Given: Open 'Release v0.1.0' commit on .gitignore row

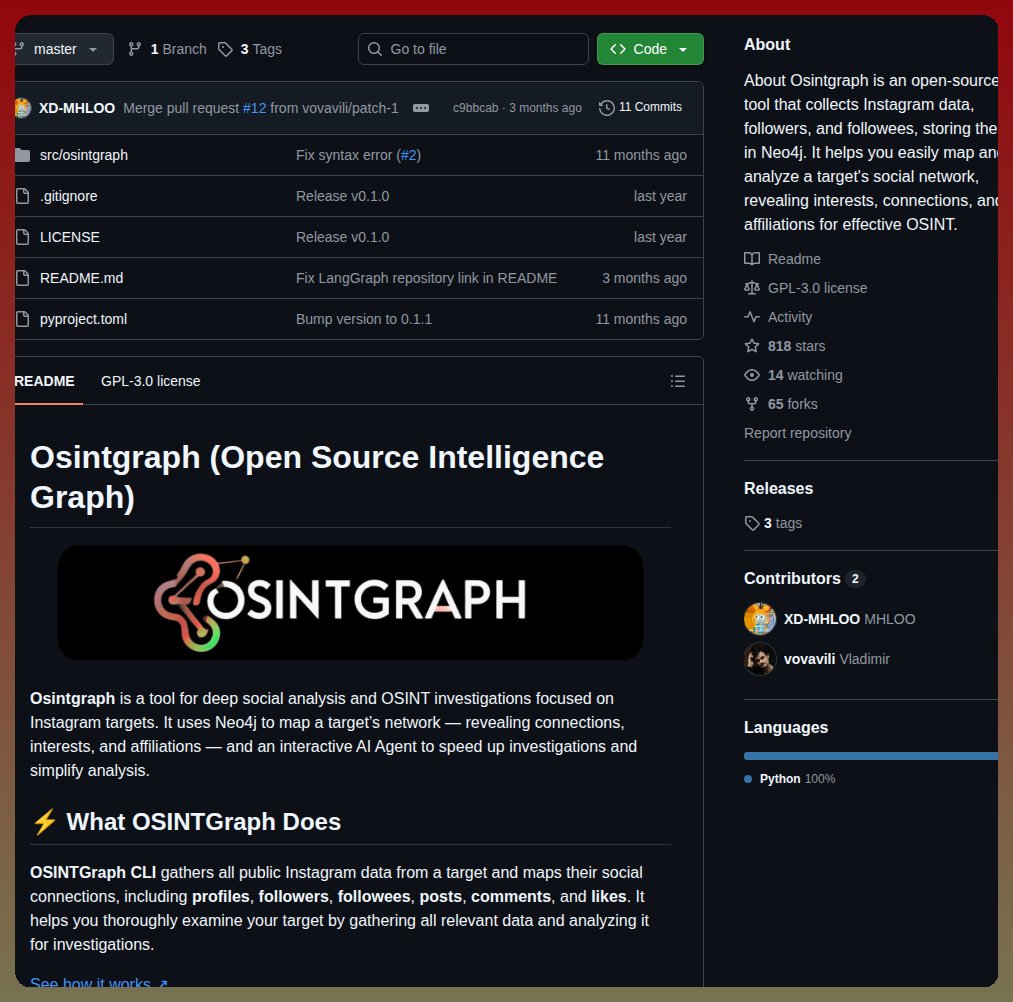Looking at the screenshot, I should pyautogui.click(x=342, y=196).
